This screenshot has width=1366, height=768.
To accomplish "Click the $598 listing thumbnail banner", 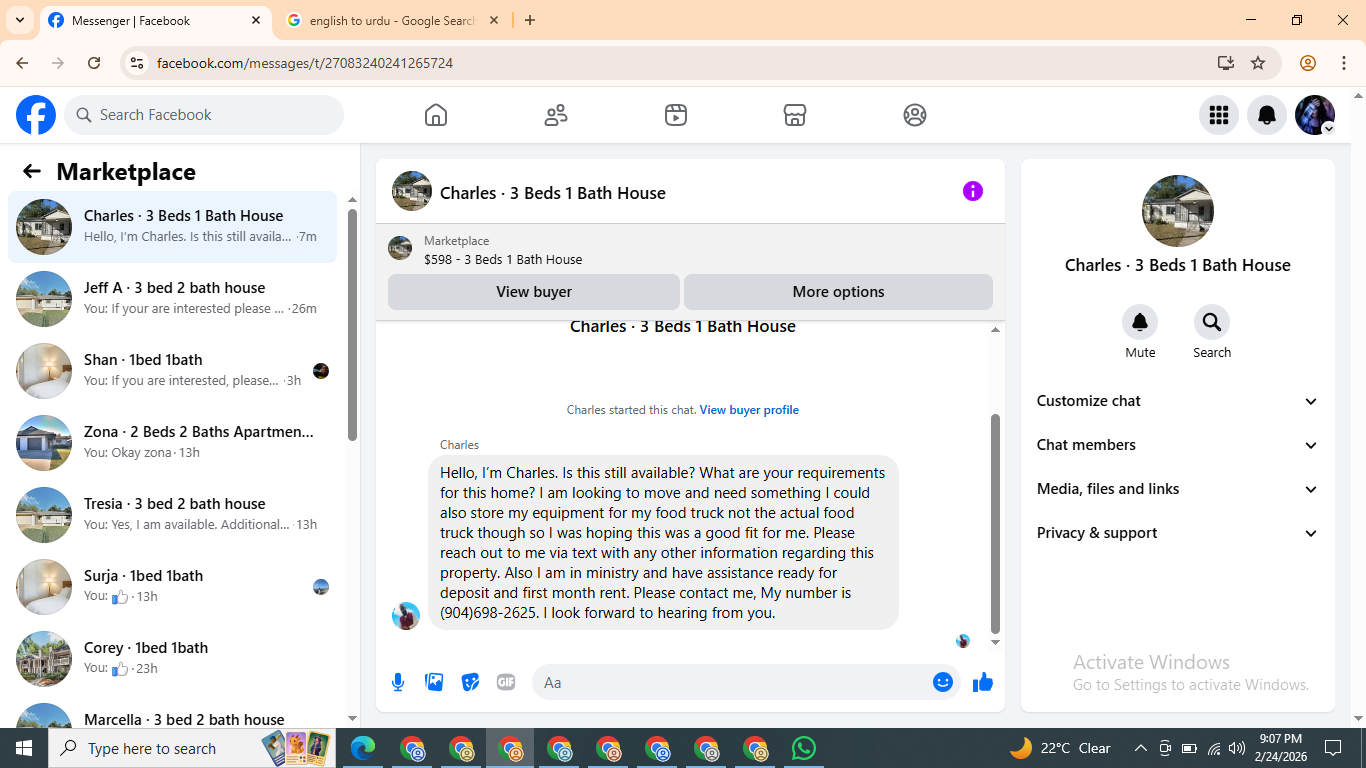I will [400, 248].
